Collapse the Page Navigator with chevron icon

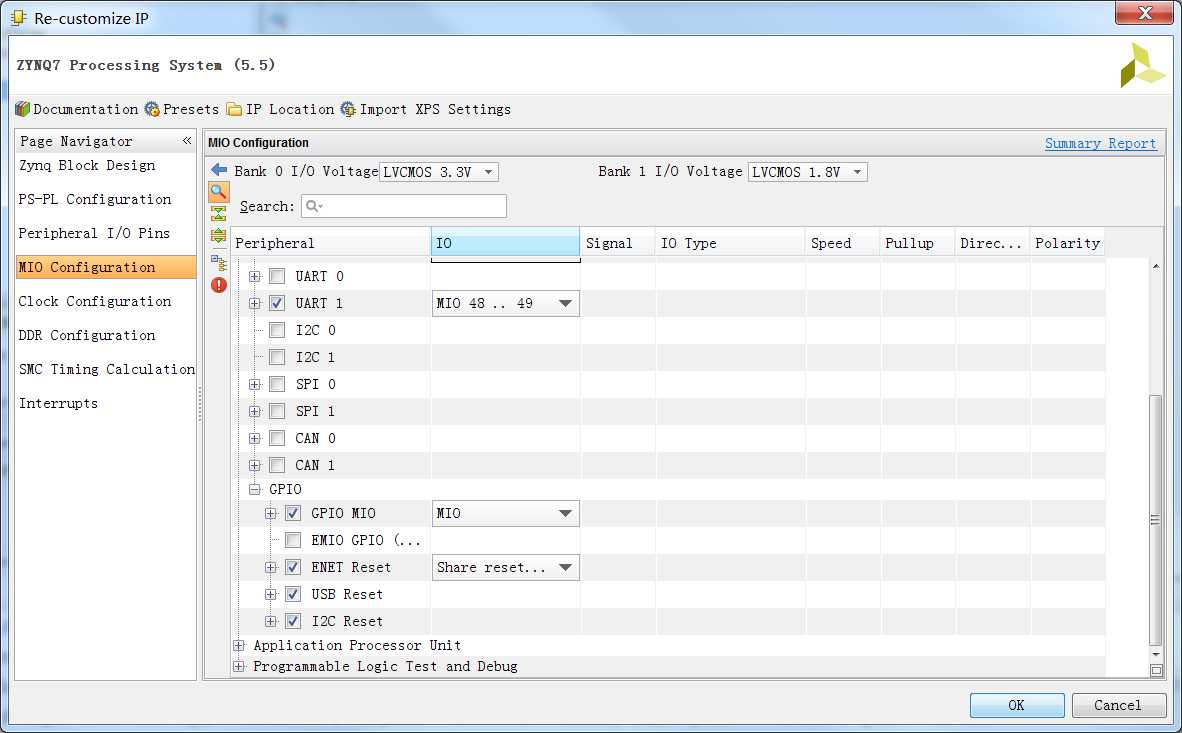(x=187, y=141)
